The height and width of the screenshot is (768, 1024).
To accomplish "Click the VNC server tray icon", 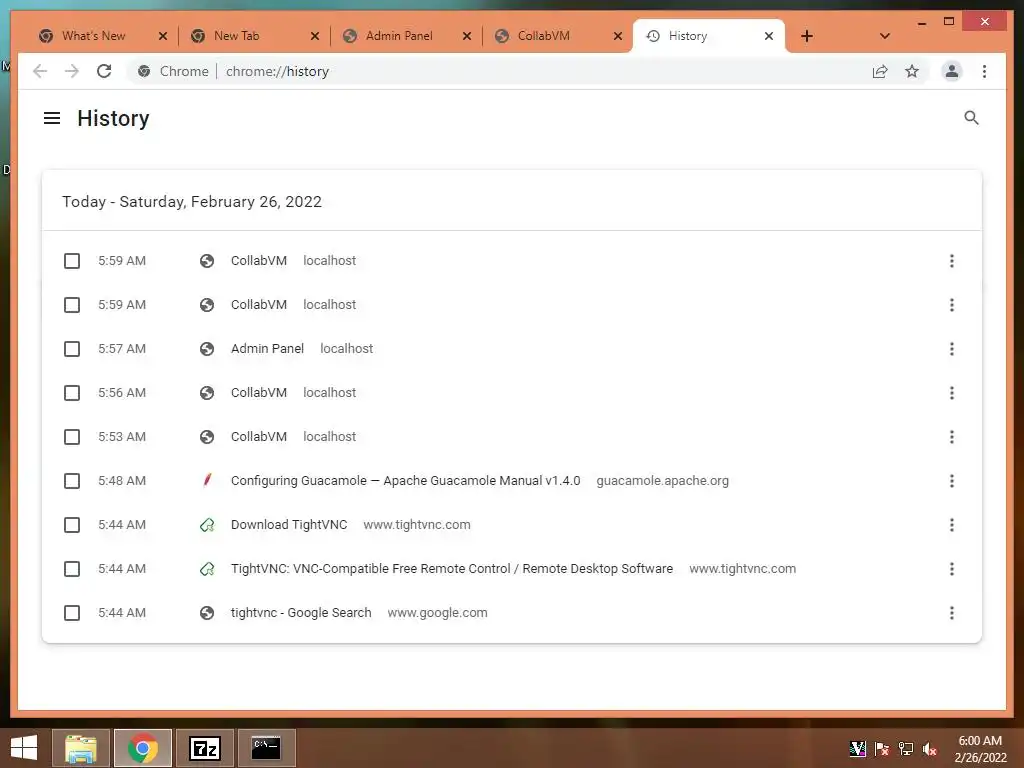I will (857, 749).
